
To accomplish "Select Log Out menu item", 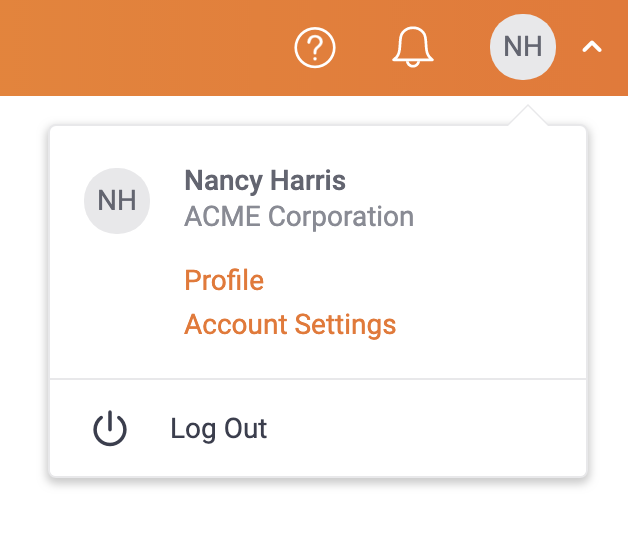I will tap(318, 428).
